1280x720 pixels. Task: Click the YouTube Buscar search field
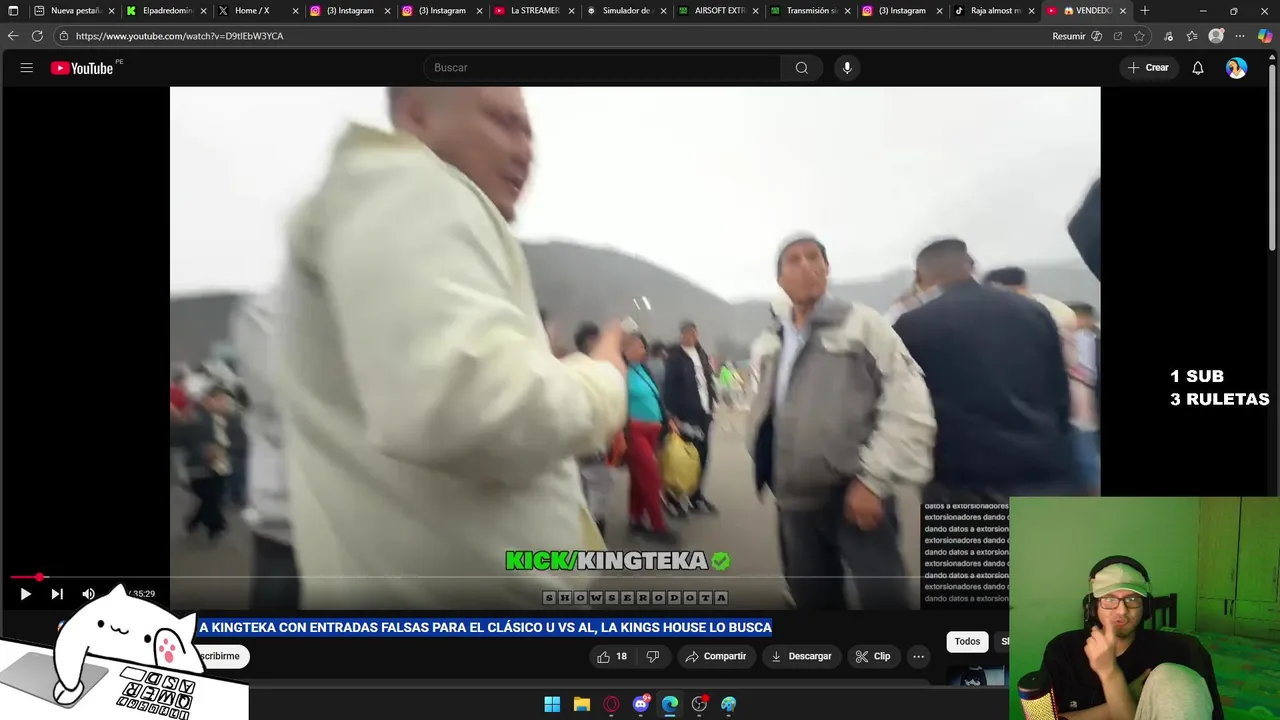(602, 68)
